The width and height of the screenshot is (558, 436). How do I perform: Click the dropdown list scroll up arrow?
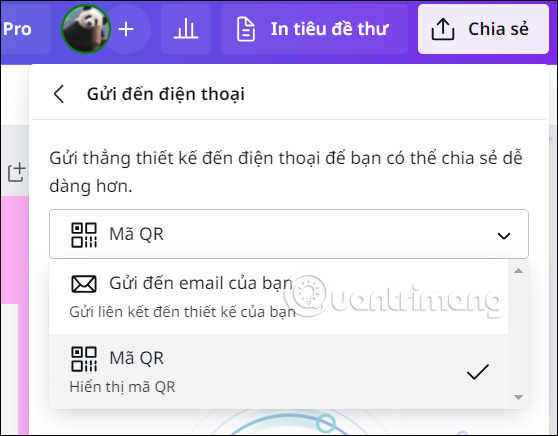(x=518, y=271)
